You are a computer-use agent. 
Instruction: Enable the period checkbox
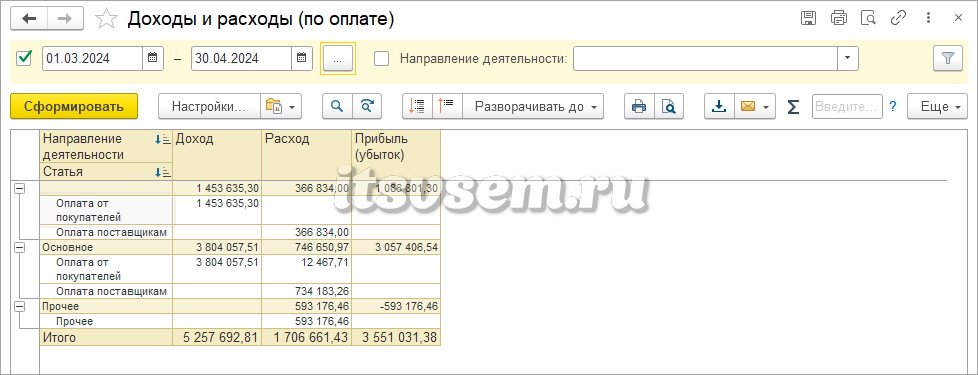[x=24, y=59]
